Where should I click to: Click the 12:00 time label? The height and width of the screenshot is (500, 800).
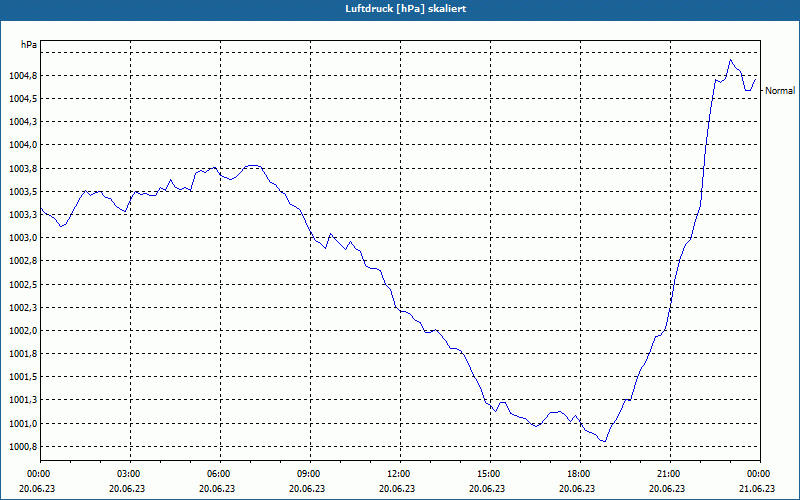coord(397,474)
